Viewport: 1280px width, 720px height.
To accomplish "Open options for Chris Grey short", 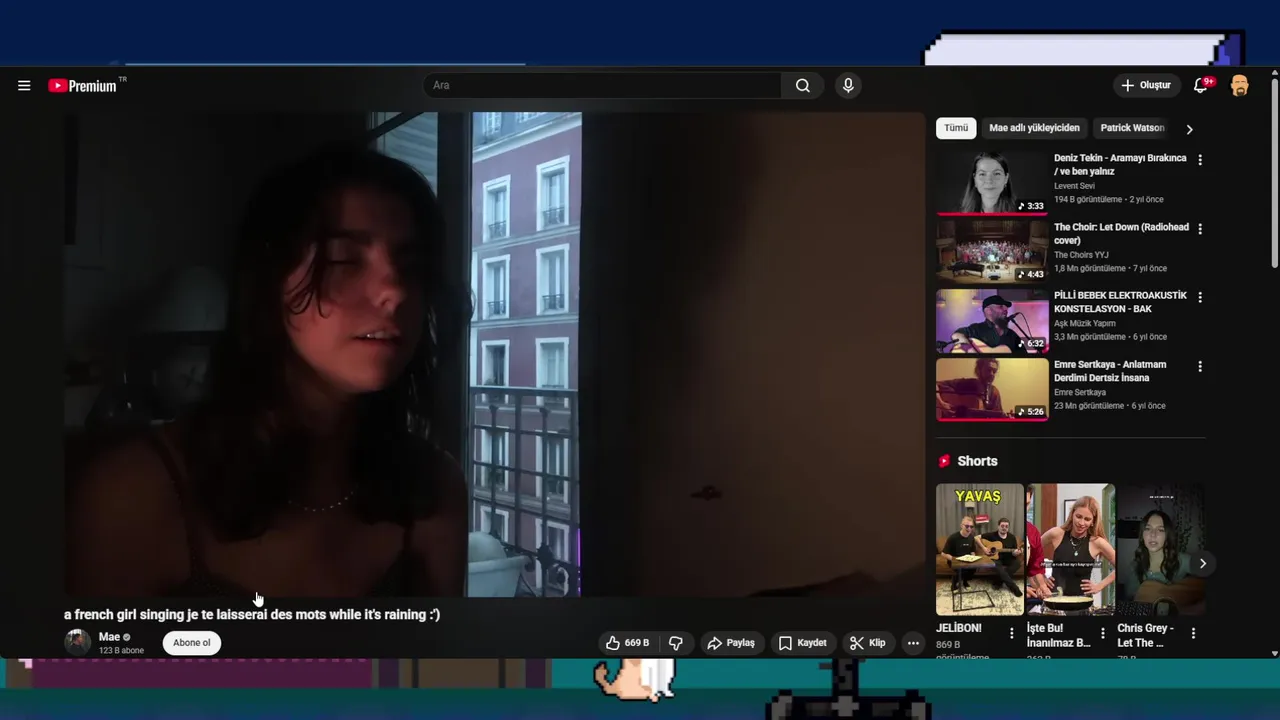I will click(1193, 633).
